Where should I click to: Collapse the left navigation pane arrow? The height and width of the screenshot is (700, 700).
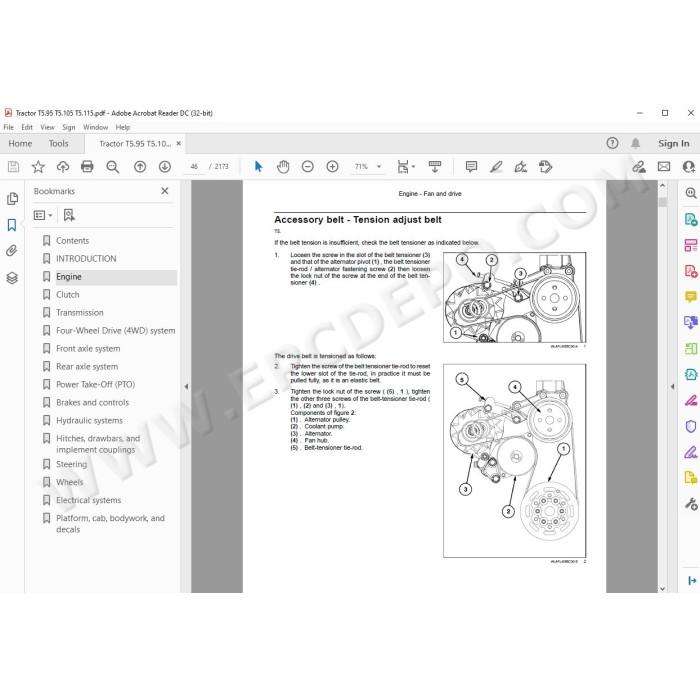tap(186, 387)
